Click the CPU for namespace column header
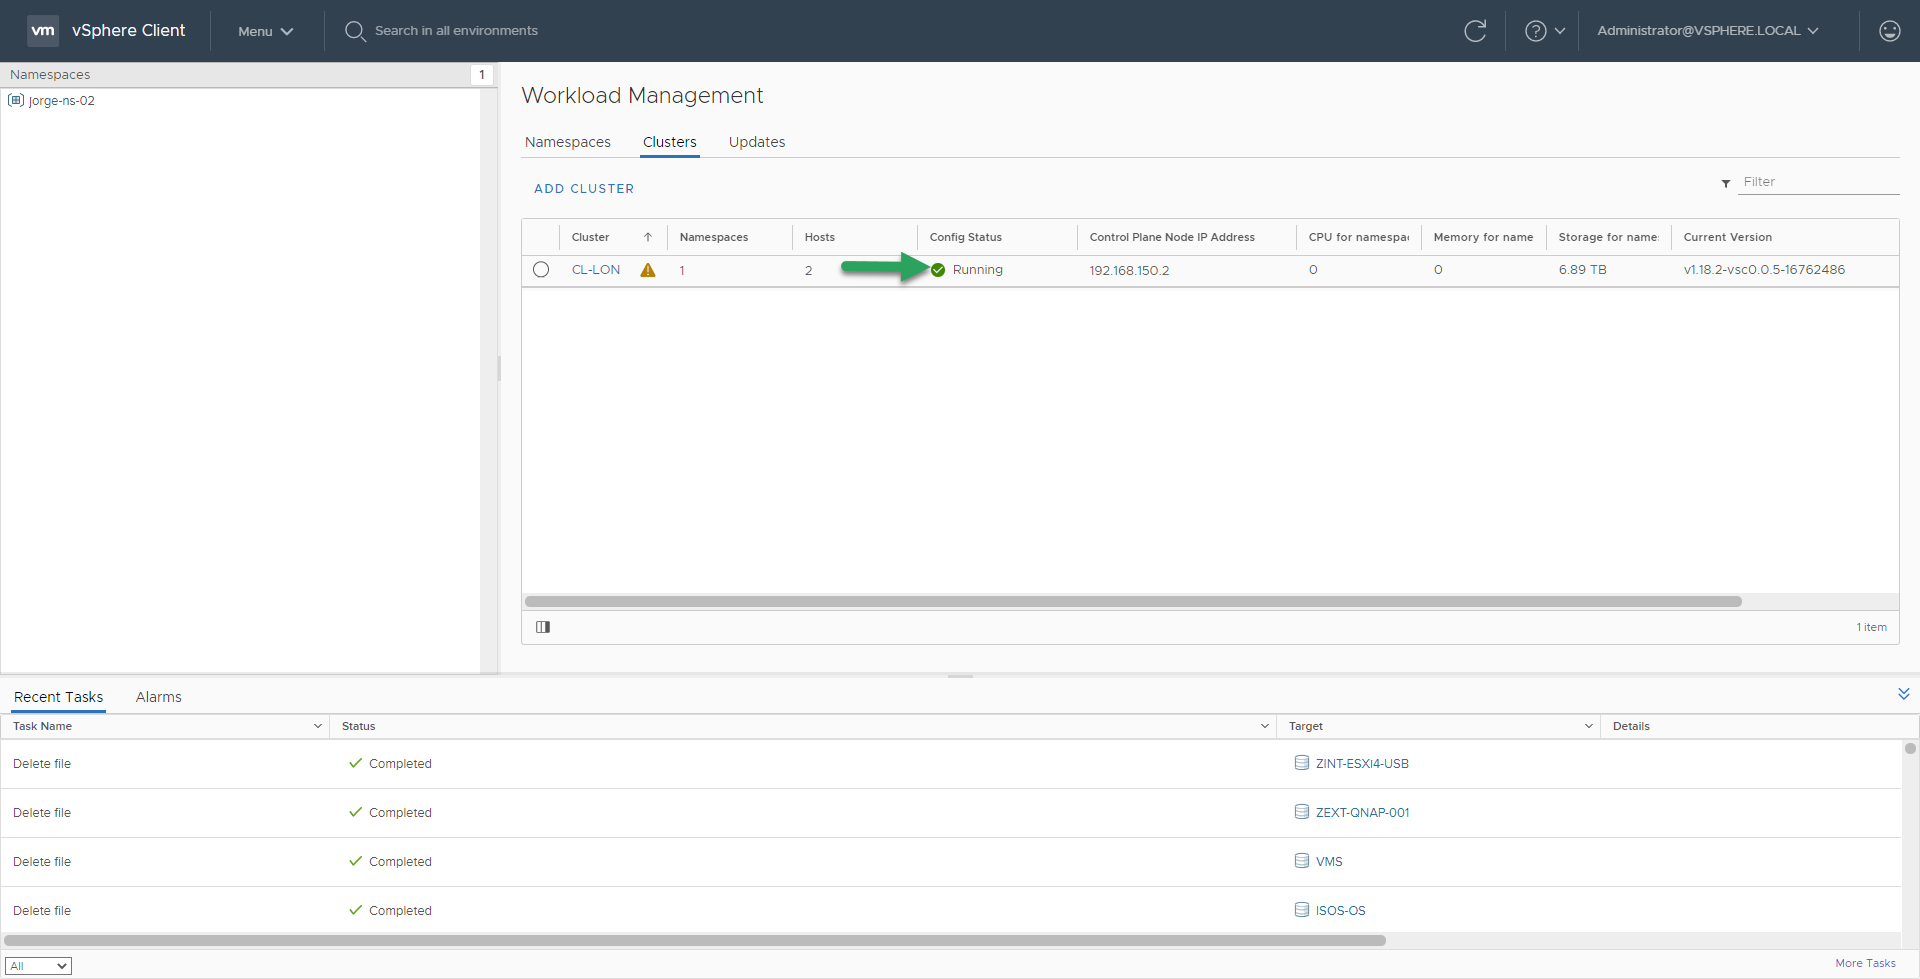Image resolution: width=1920 pixels, height=979 pixels. click(x=1359, y=237)
